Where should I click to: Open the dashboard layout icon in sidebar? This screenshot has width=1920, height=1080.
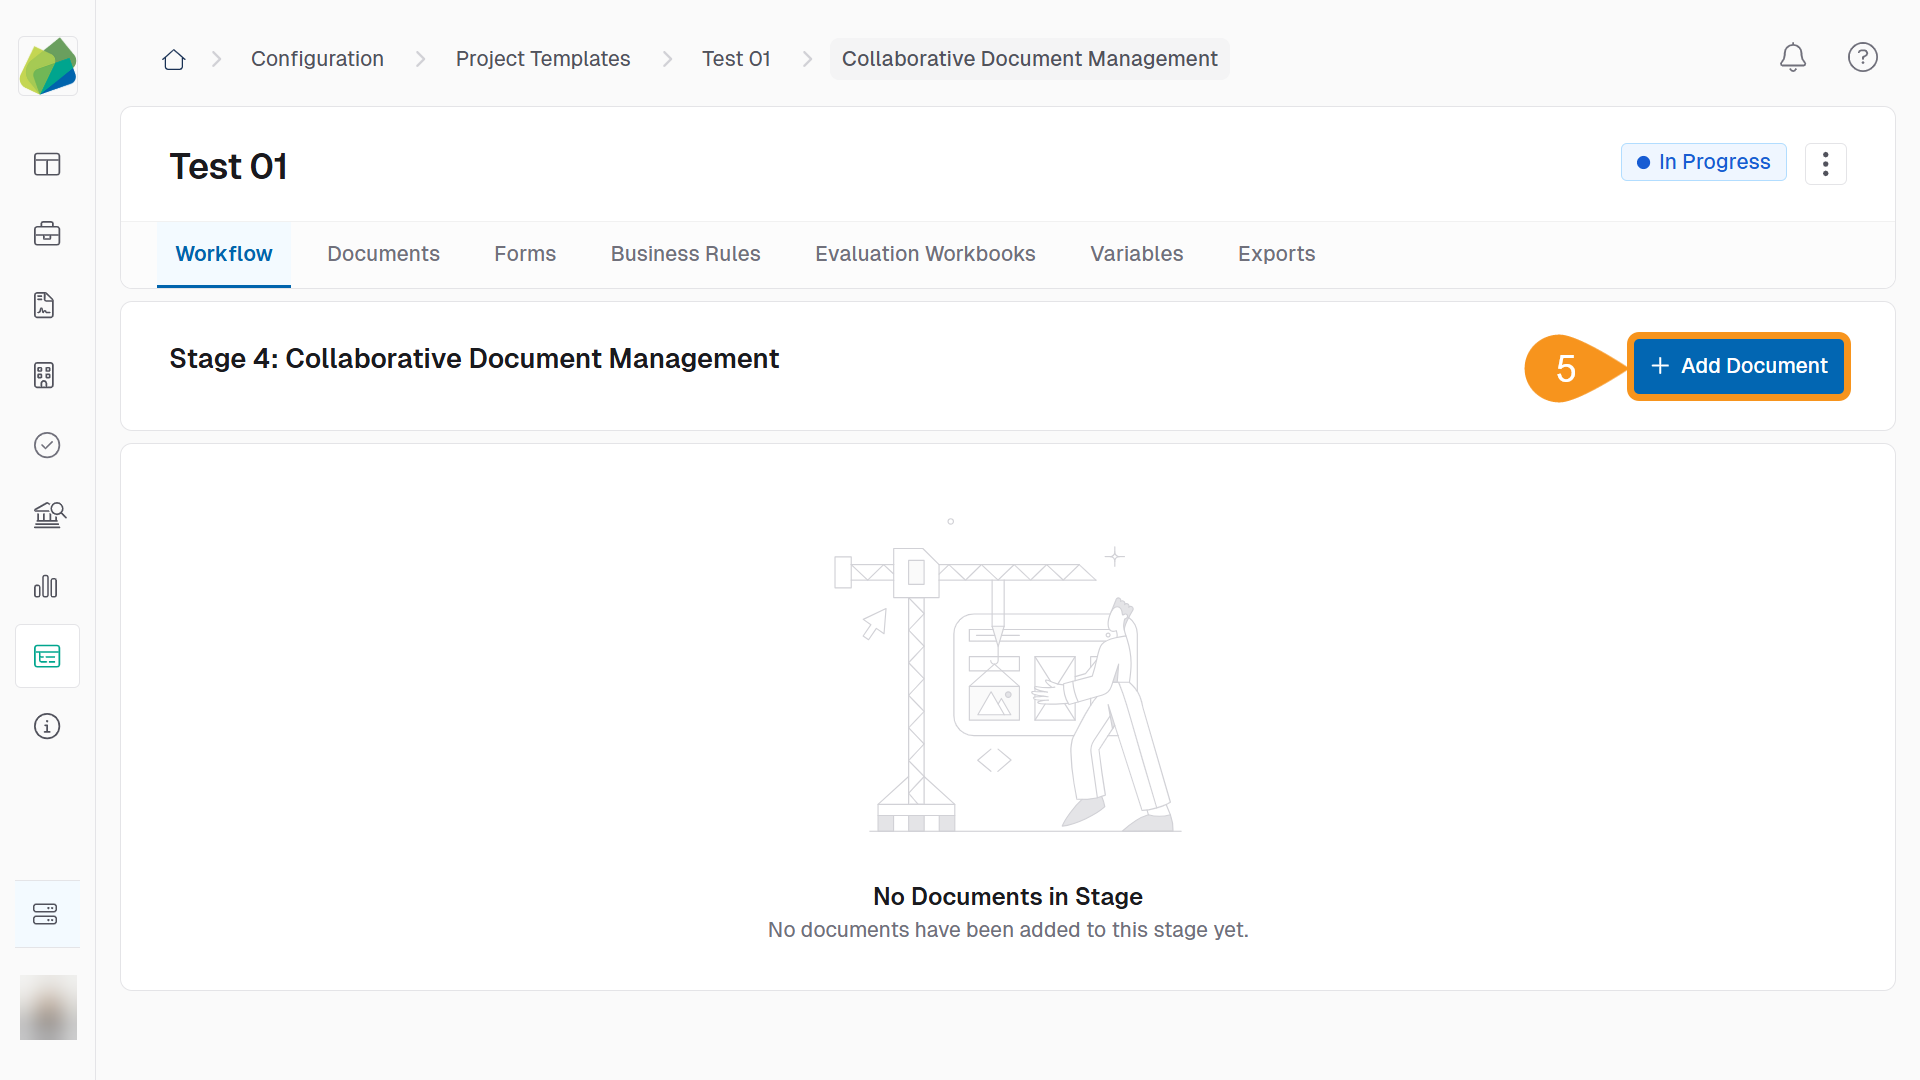point(47,164)
